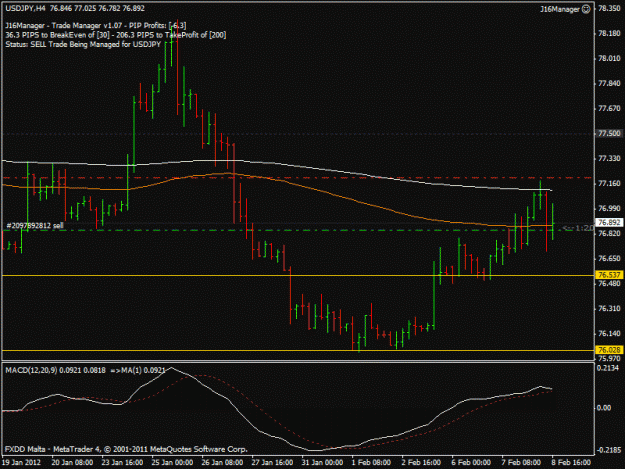Viewport: 625px width, 469px height.
Task: Click the 8 Feb 16:00 time label
Action: (x=571, y=462)
